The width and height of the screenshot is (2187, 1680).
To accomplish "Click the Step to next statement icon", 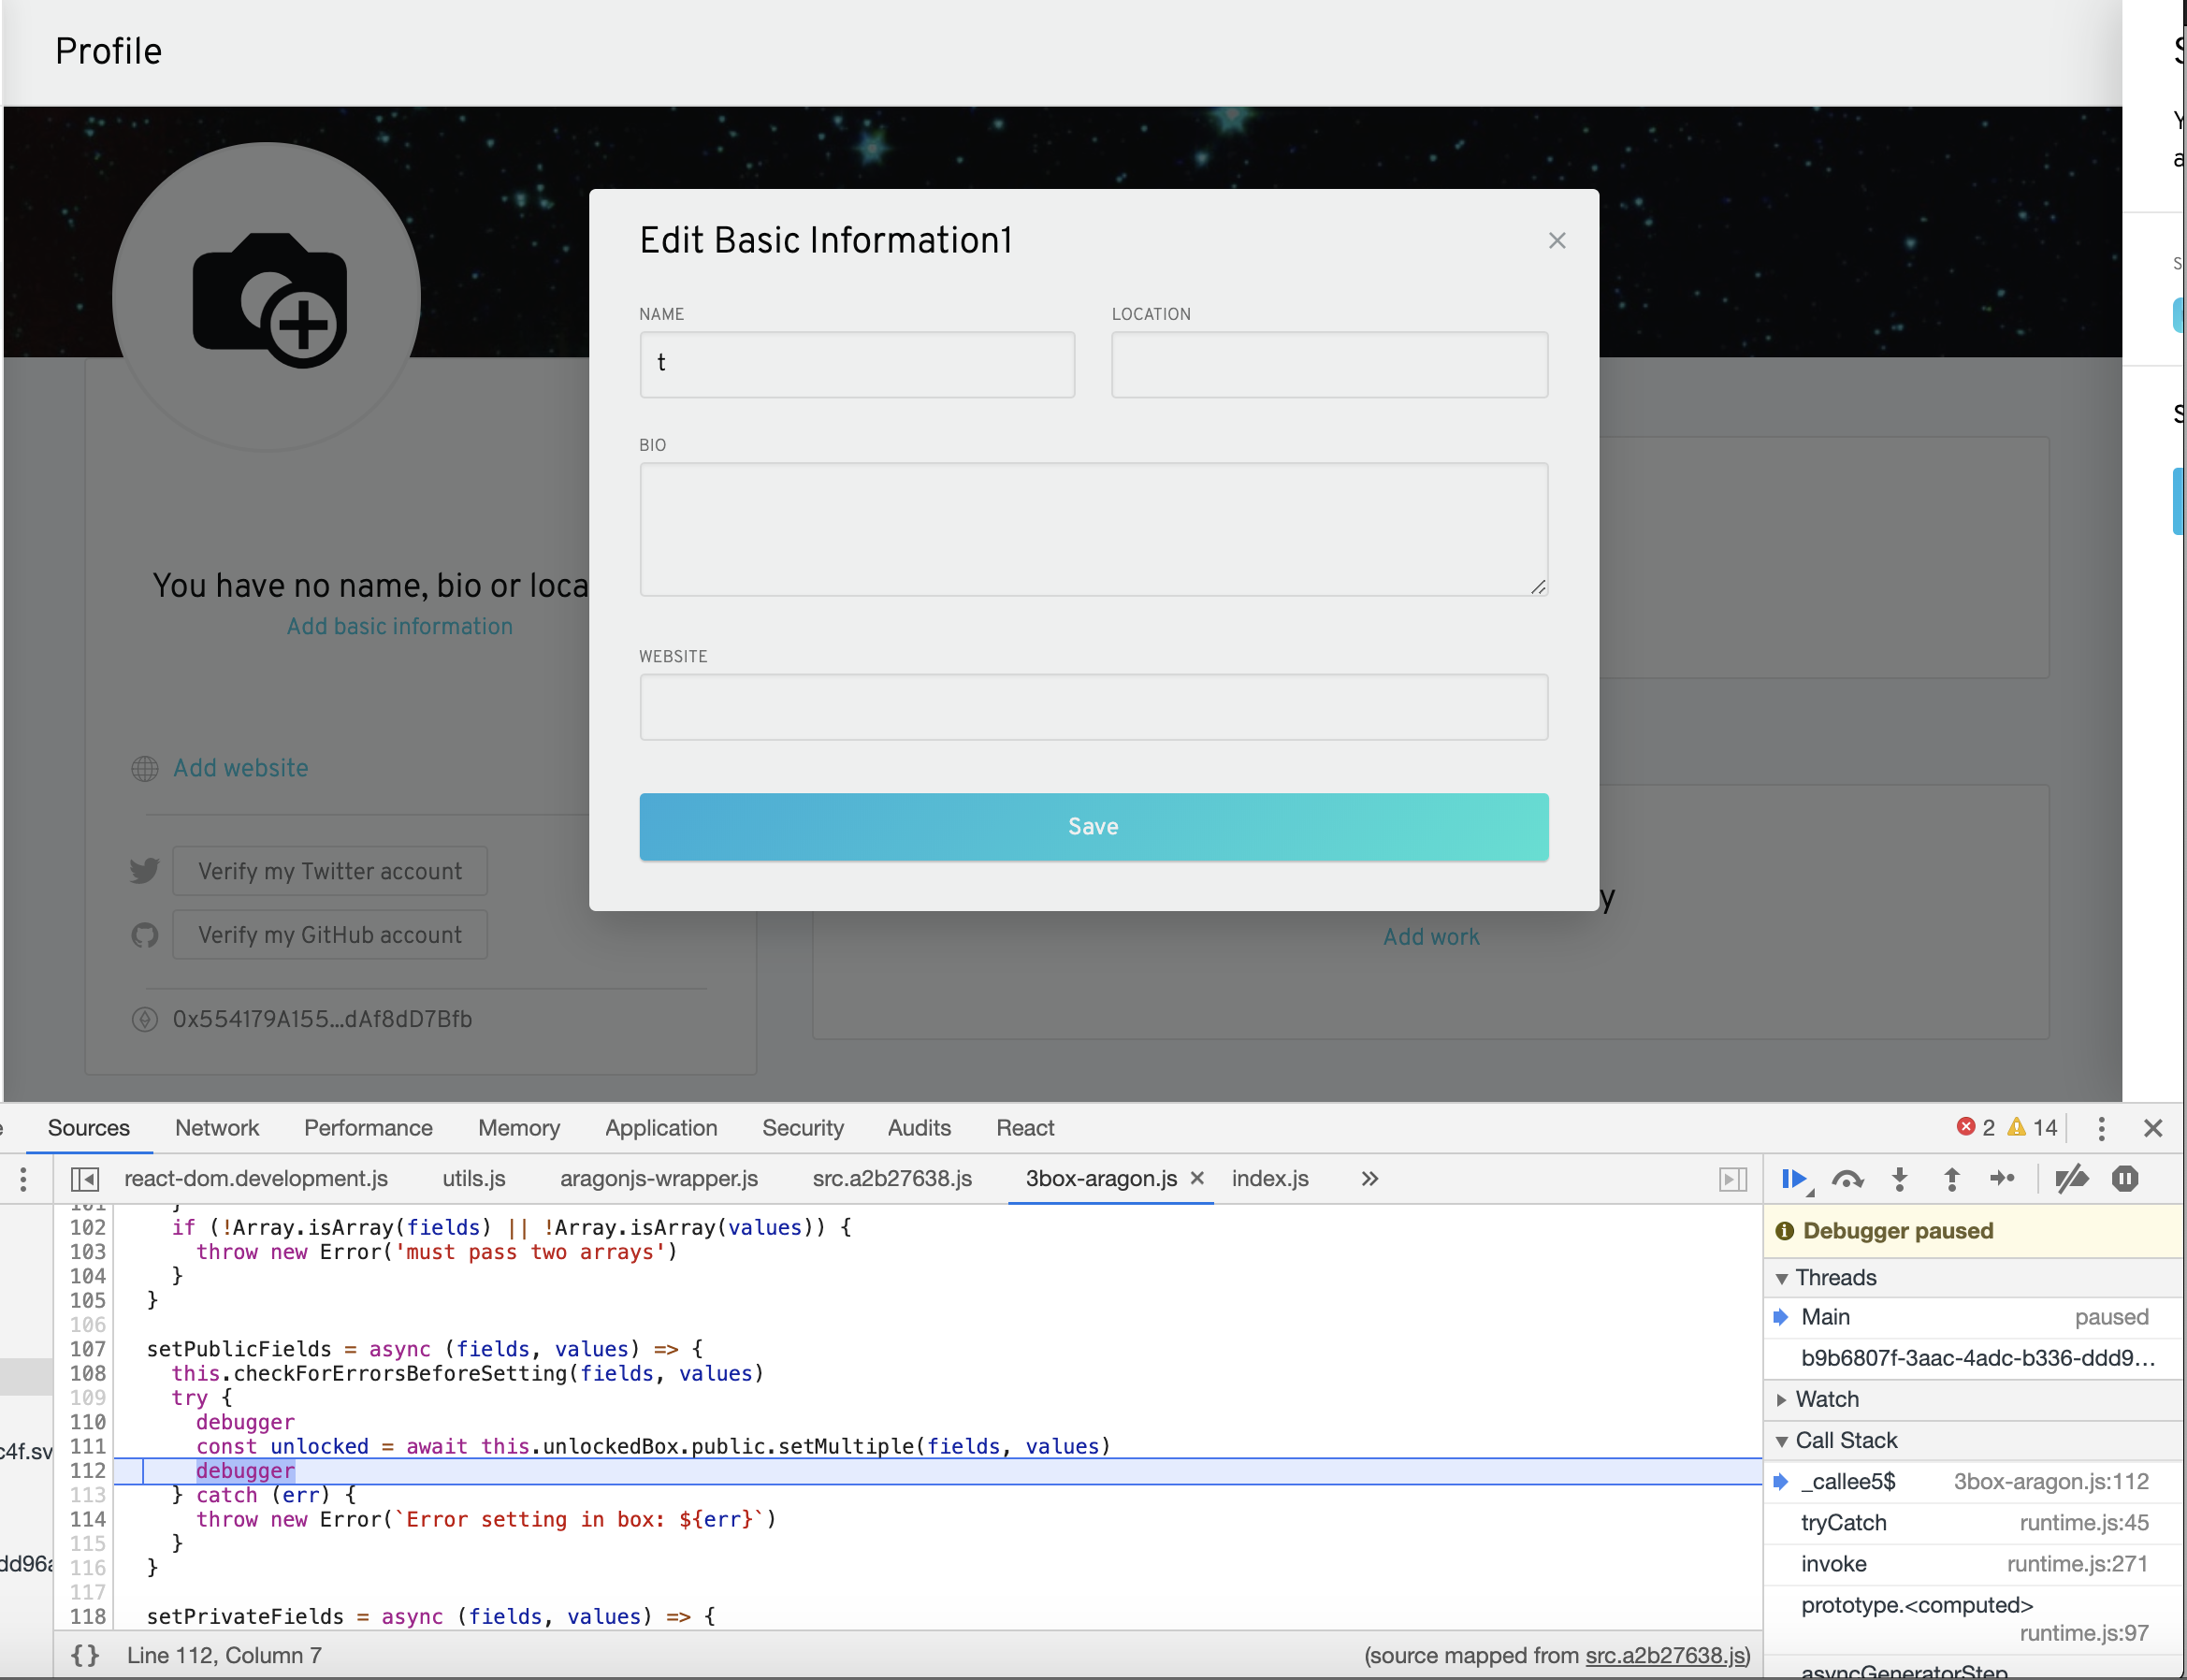I will coord(2003,1179).
